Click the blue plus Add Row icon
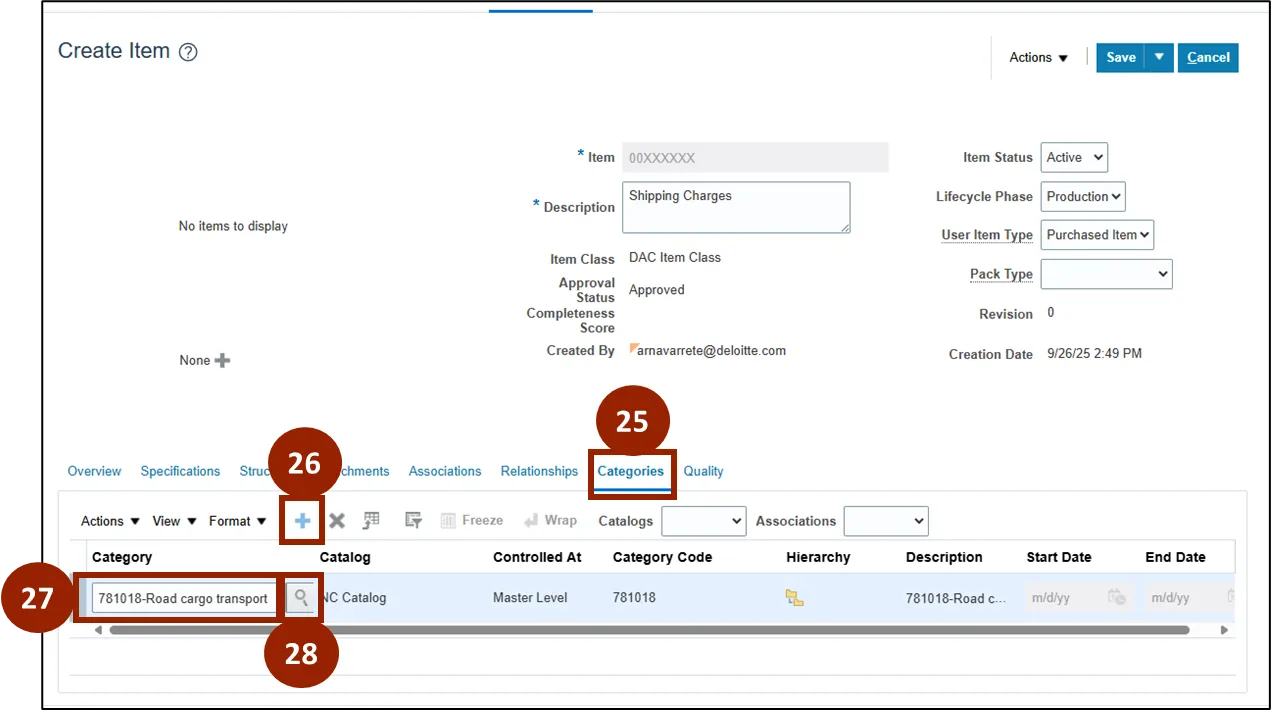This screenshot has width=1271, height=710. click(x=302, y=521)
